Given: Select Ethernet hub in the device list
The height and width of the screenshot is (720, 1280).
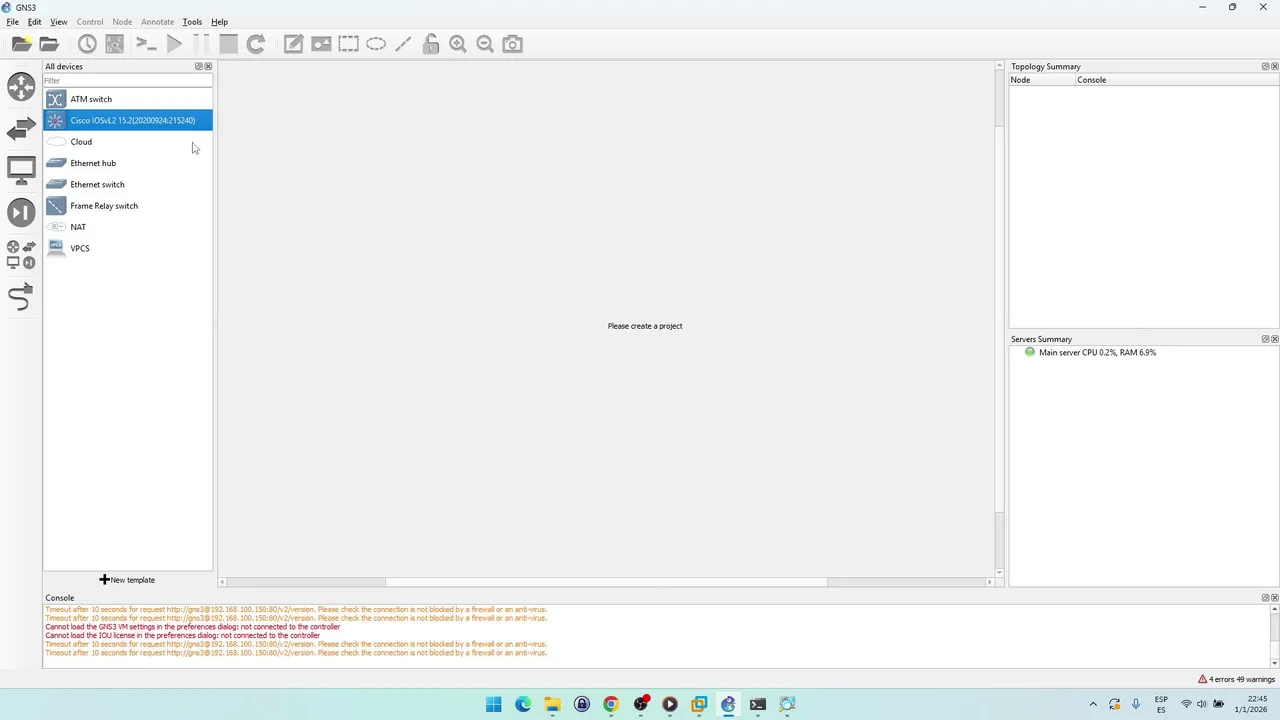Looking at the screenshot, I should tap(128, 163).
